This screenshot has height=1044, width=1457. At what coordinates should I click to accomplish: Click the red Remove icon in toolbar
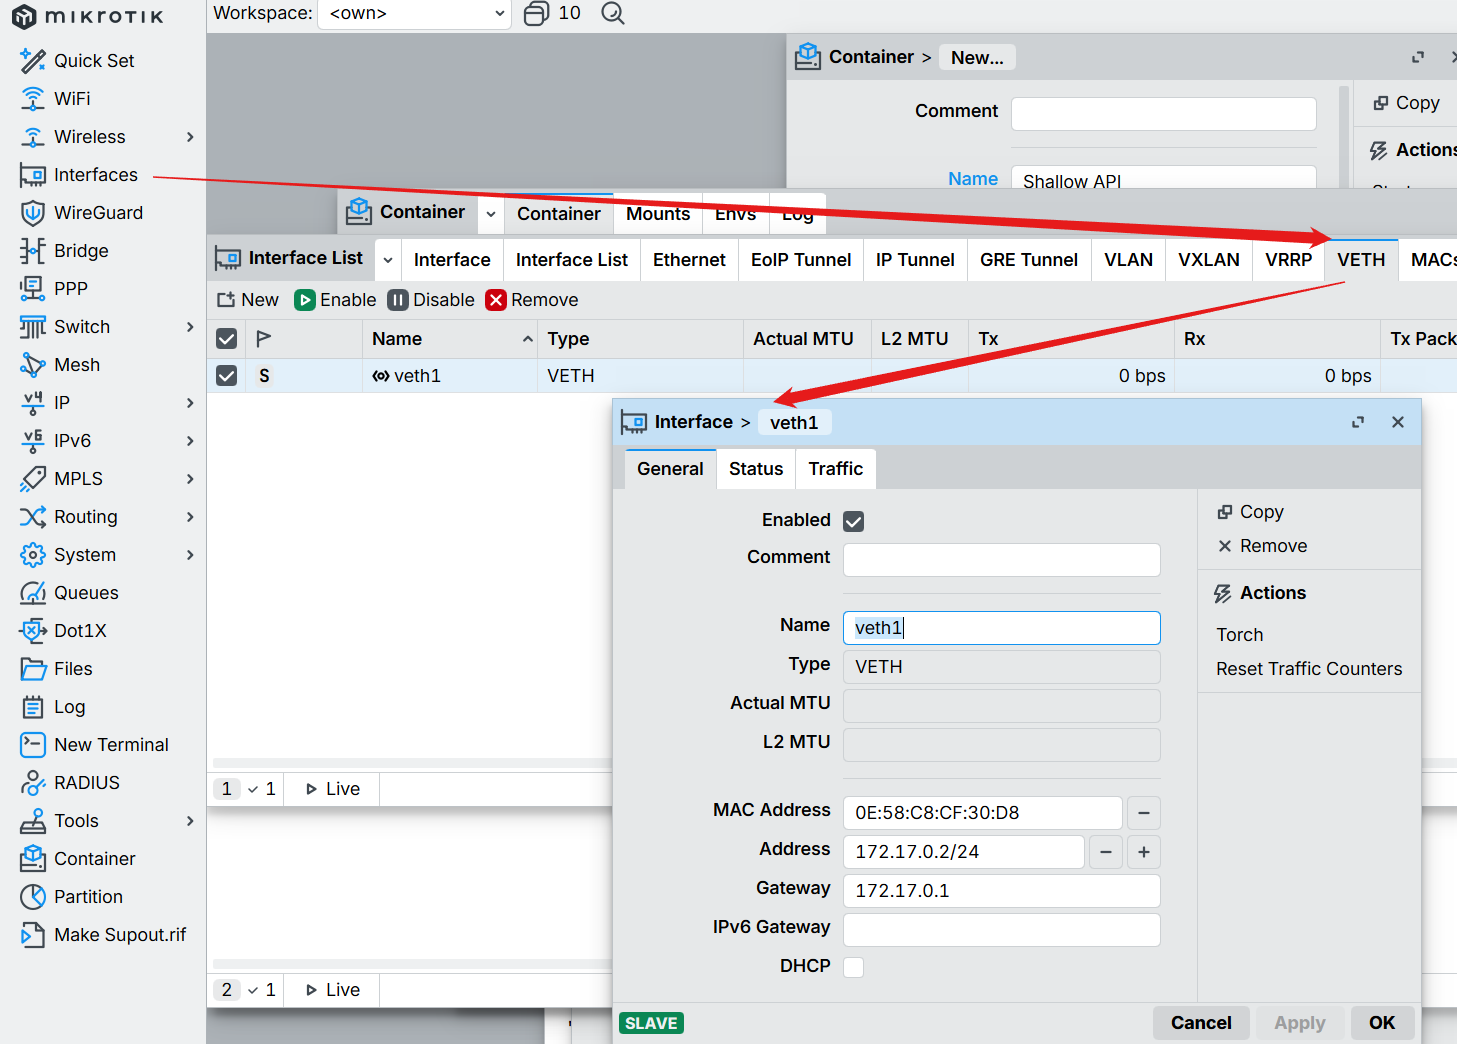[x=496, y=300]
